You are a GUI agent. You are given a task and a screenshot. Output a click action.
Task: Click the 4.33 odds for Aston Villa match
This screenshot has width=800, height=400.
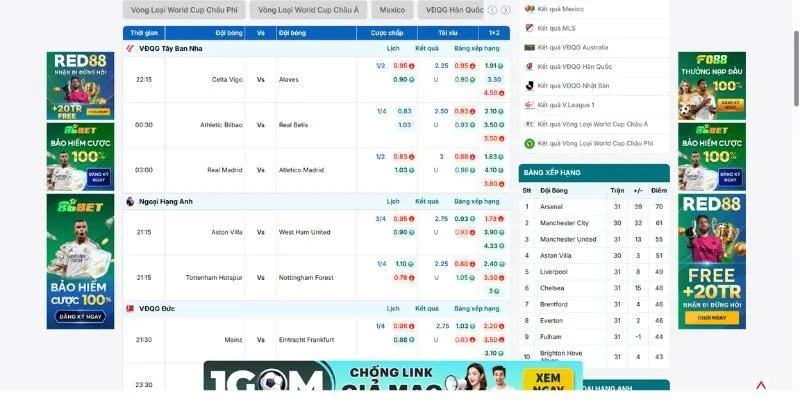pos(494,246)
